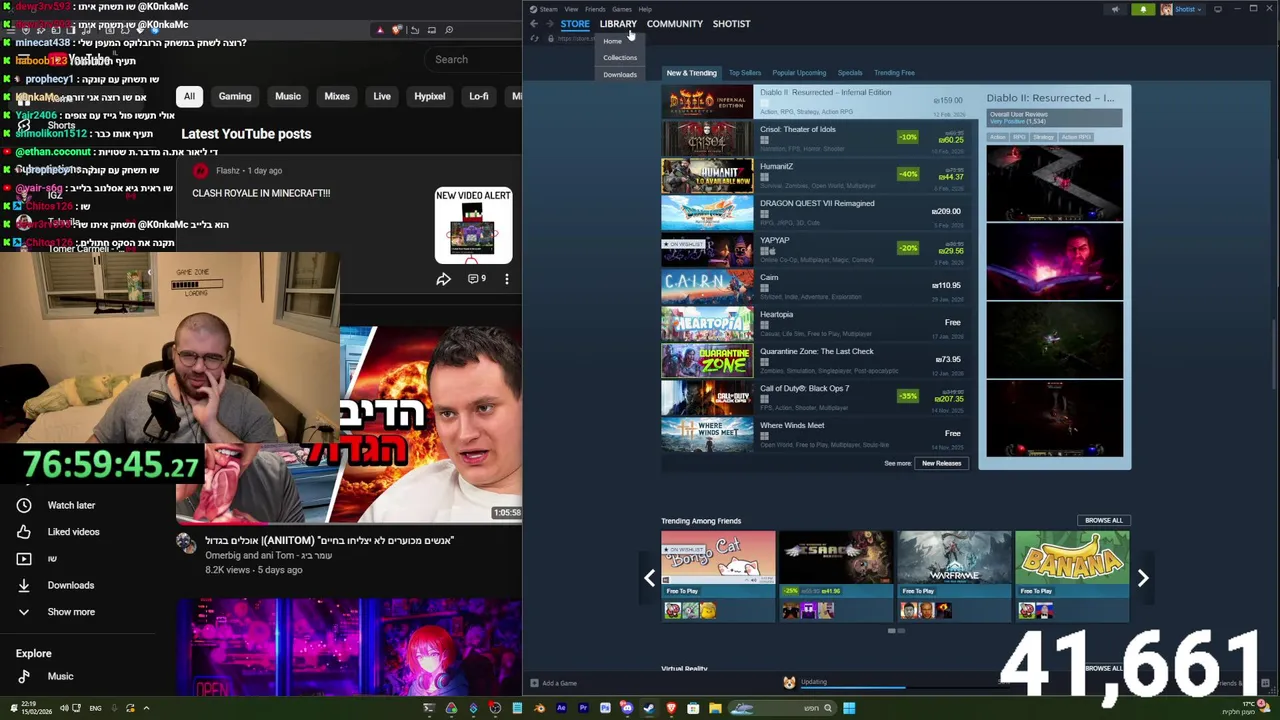Image resolution: width=1280 pixels, height=720 pixels.
Task: Select Downloads in the Library dropdown
Action: pyautogui.click(x=620, y=75)
